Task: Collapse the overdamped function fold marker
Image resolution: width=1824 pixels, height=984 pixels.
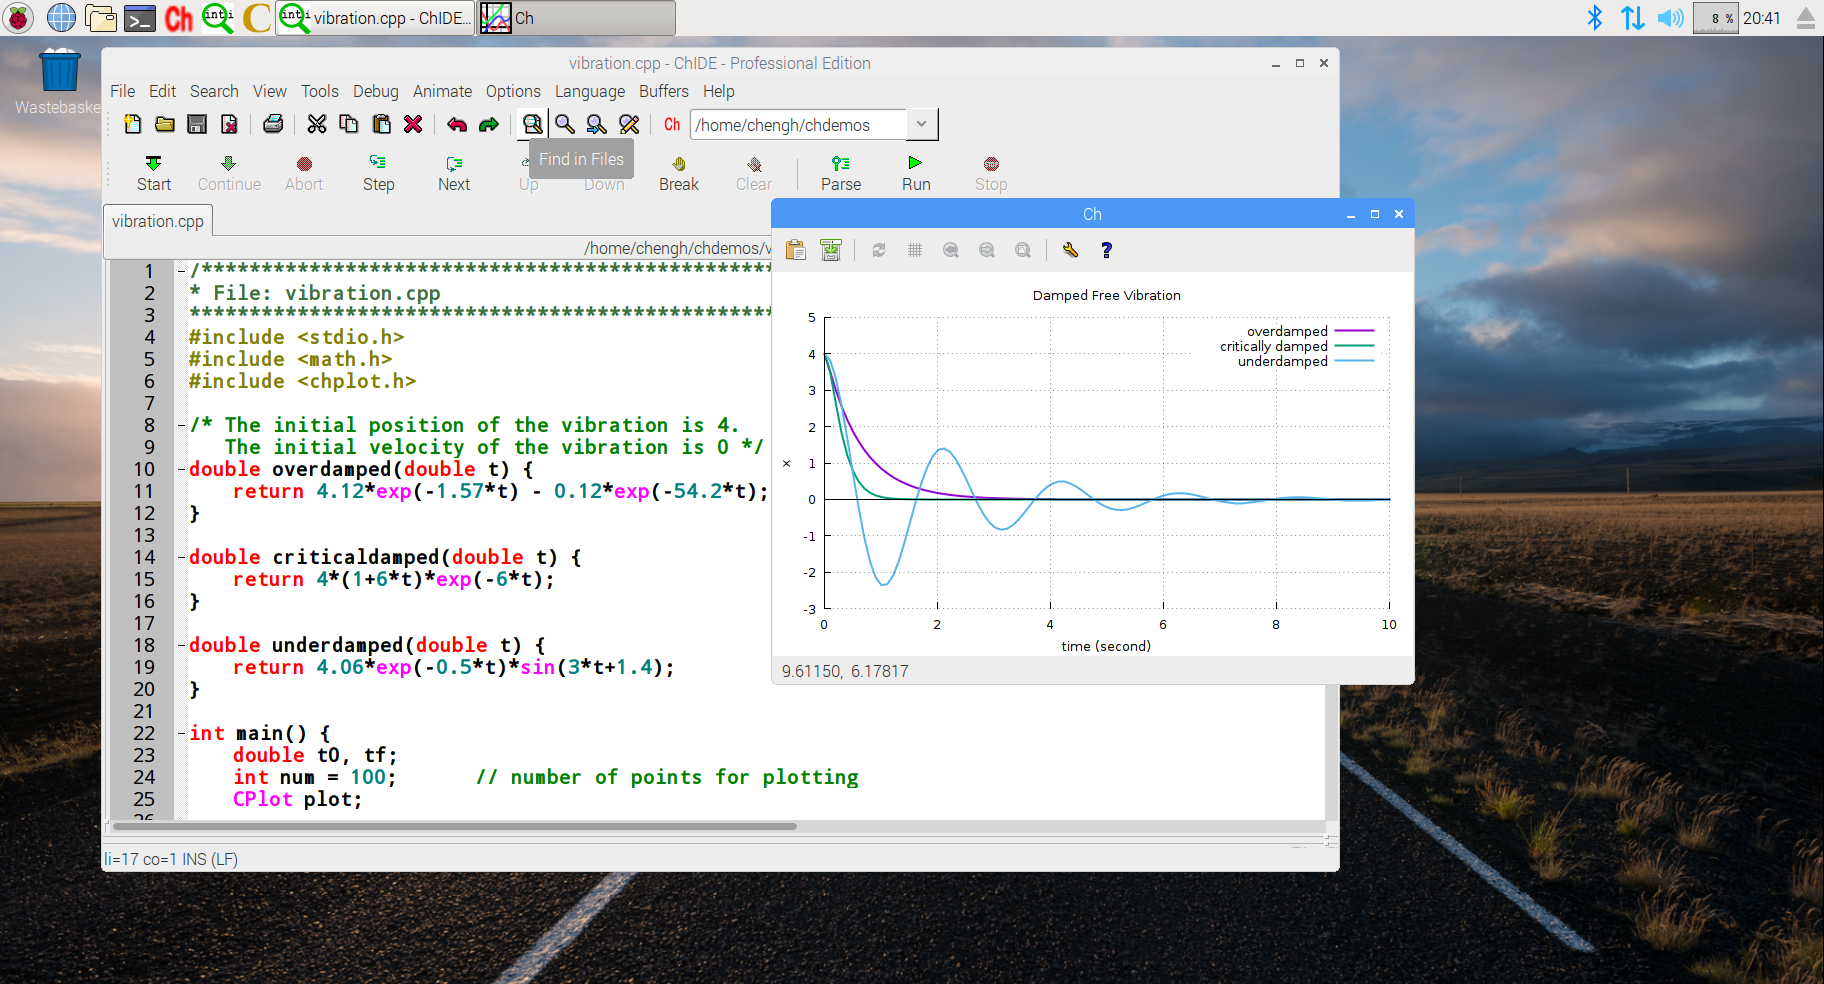Action: (181, 469)
